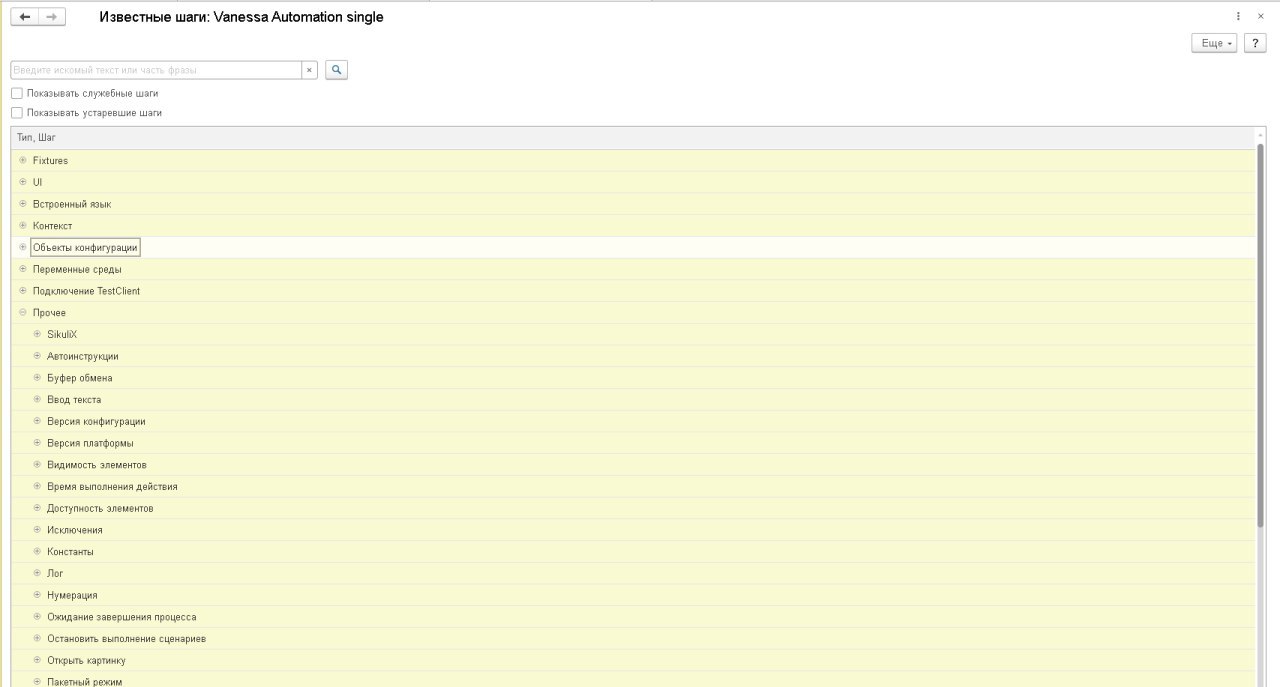Select the Подключение TestClient row
1280x687 pixels.
(x=633, y=291)
